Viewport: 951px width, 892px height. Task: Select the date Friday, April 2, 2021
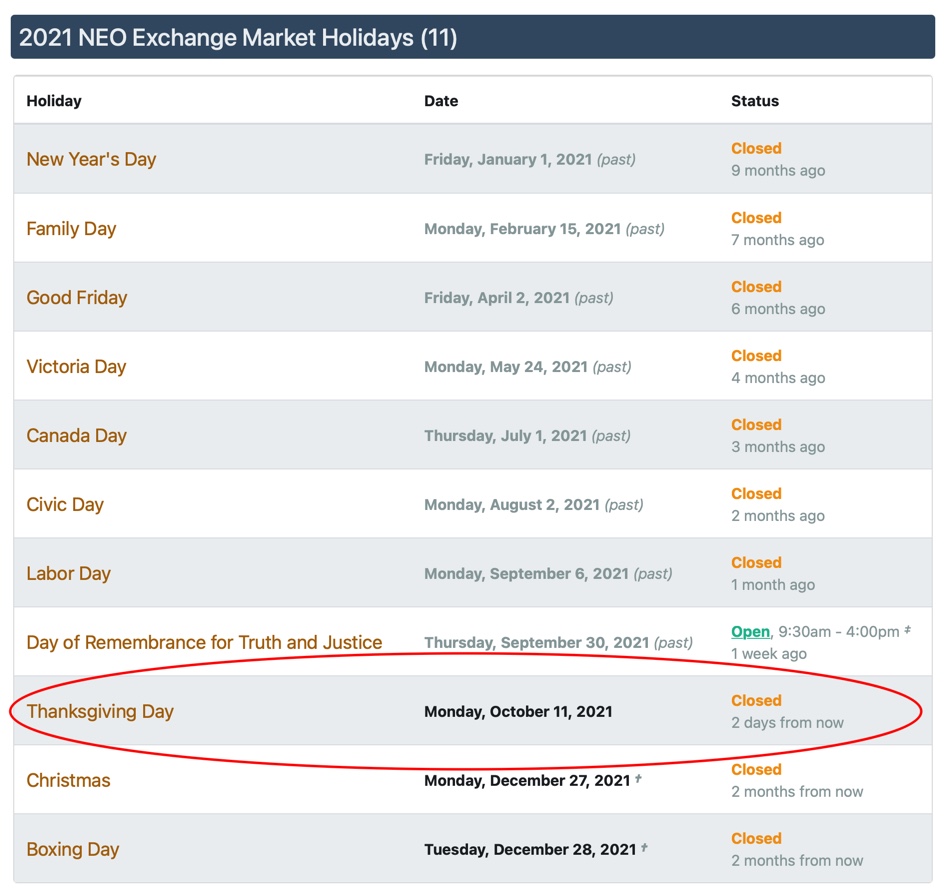(497, 298)
